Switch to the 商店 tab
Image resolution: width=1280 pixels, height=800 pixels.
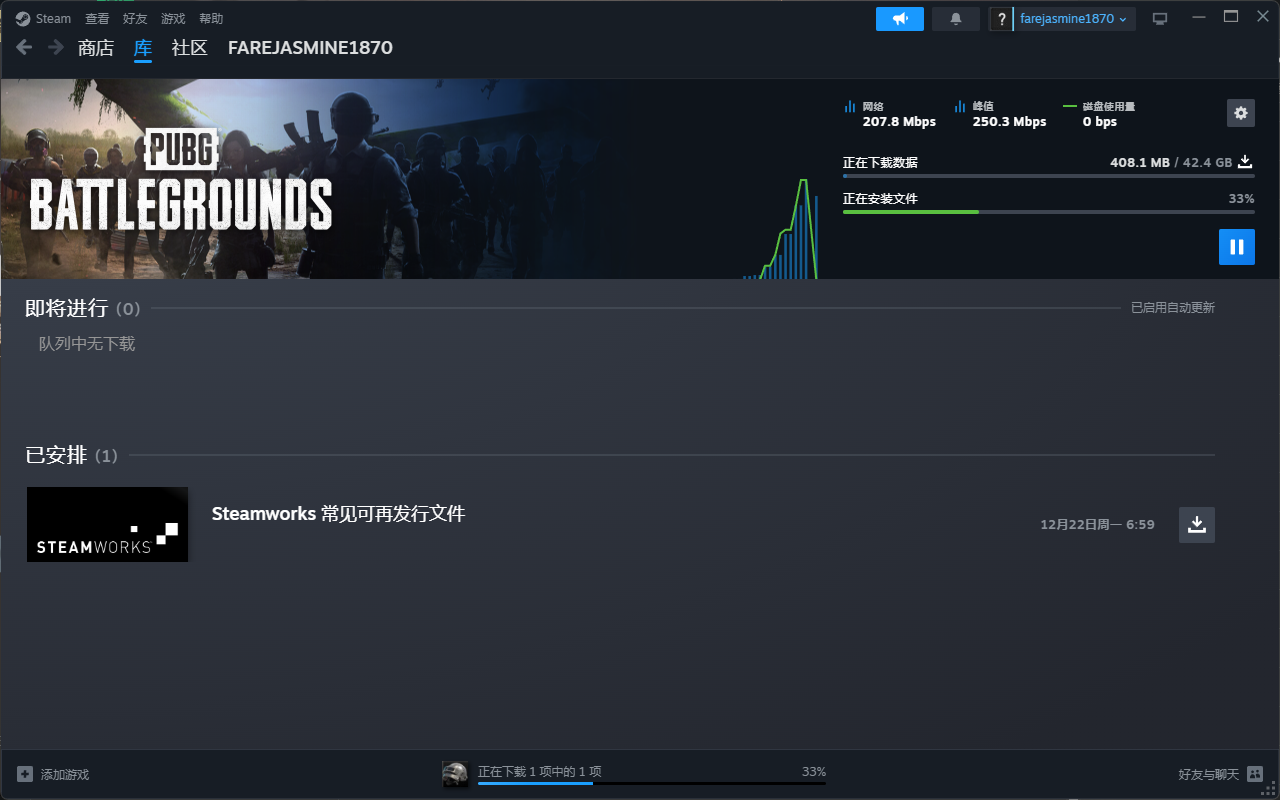click(x=96, y=48)
